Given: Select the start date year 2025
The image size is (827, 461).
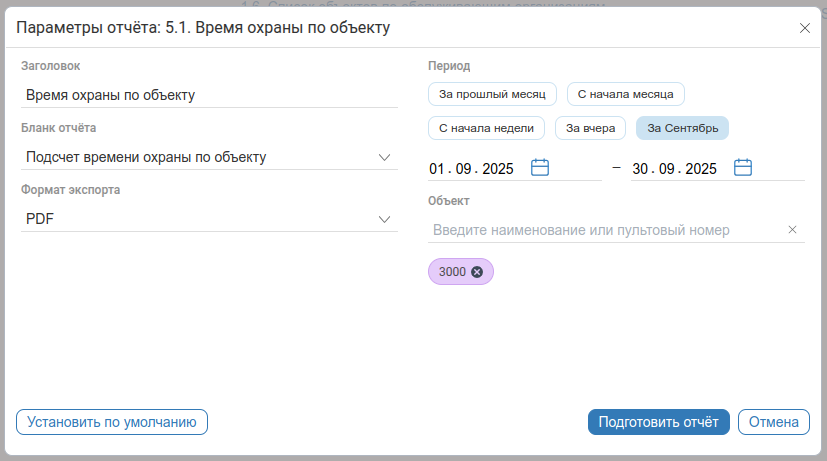Looking at the screenshot, I should click(x=497, y=169).
